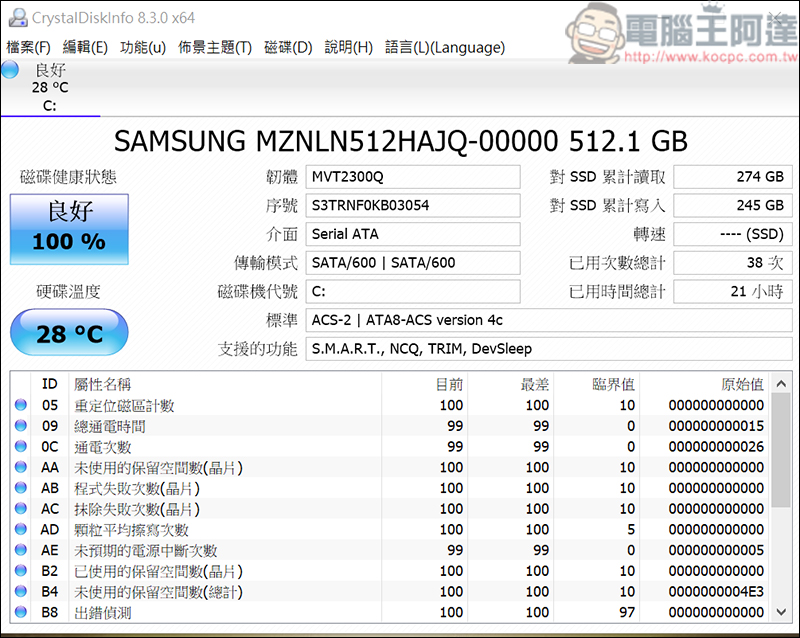Viewport: 800px width, 638px height.
Task: Click the scroll down arrow in attribute list
Action: pos(781,611)
